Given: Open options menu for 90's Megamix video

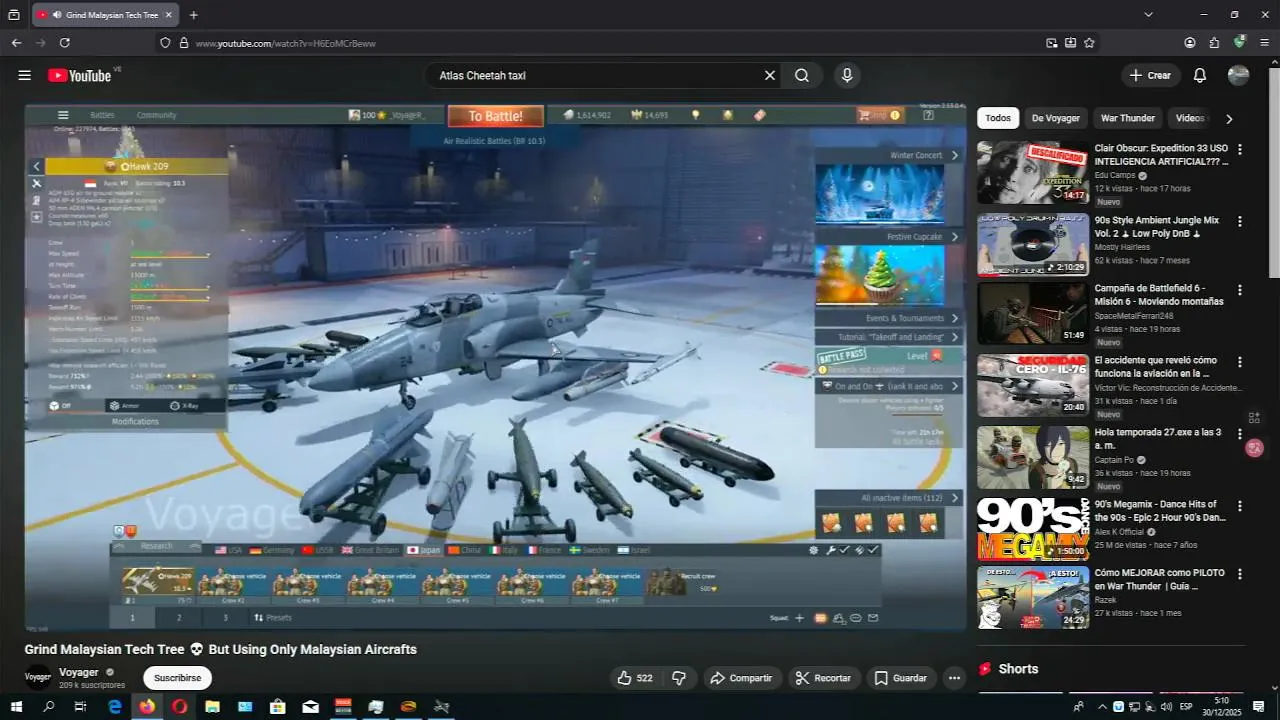Looking at the screenshot, I should (x=1240, y=506).
